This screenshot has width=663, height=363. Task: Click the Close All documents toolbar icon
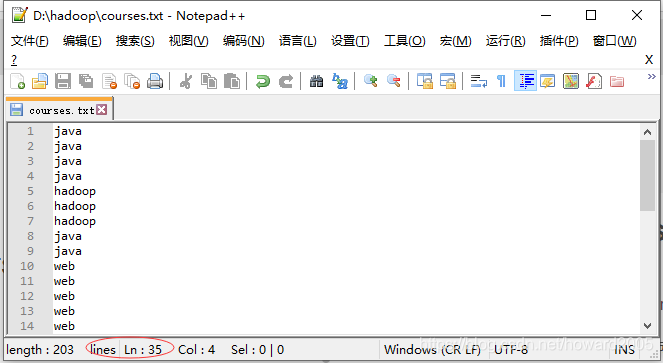132,81
